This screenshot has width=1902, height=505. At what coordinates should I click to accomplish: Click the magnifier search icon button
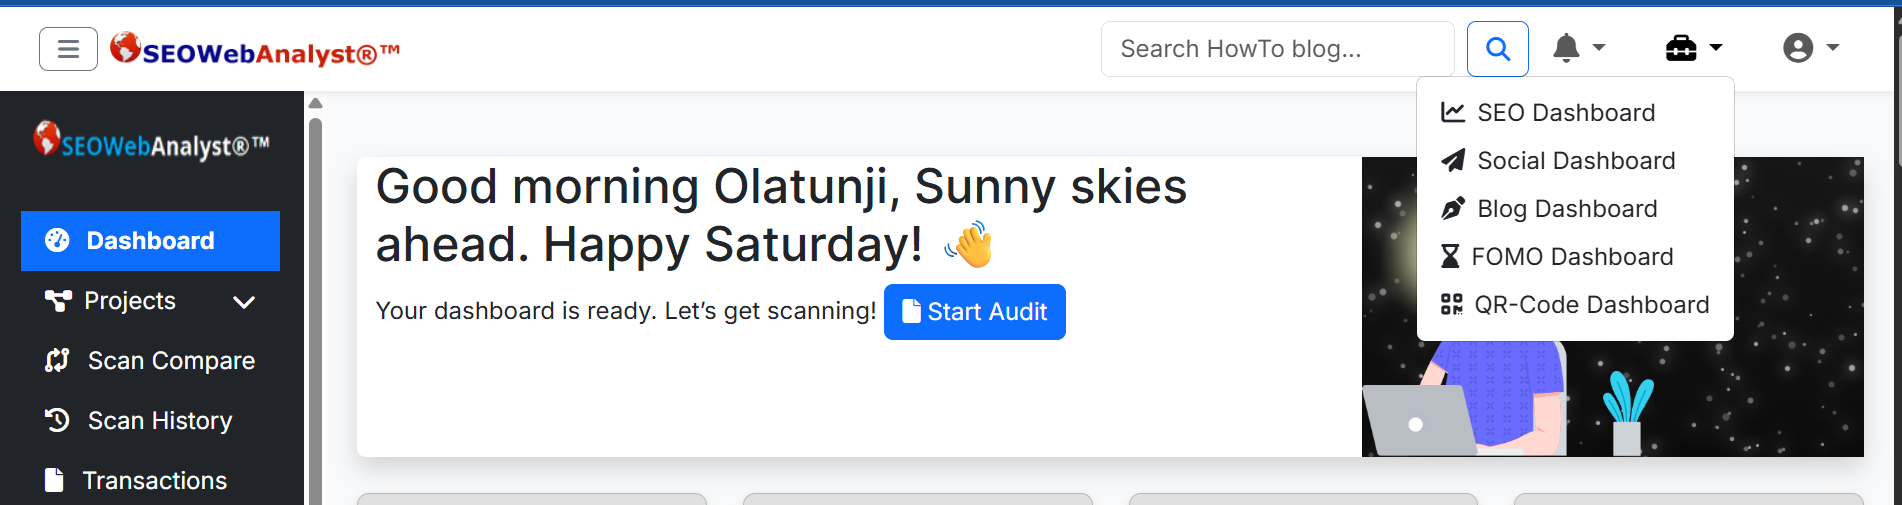(x=1497, y=49)
